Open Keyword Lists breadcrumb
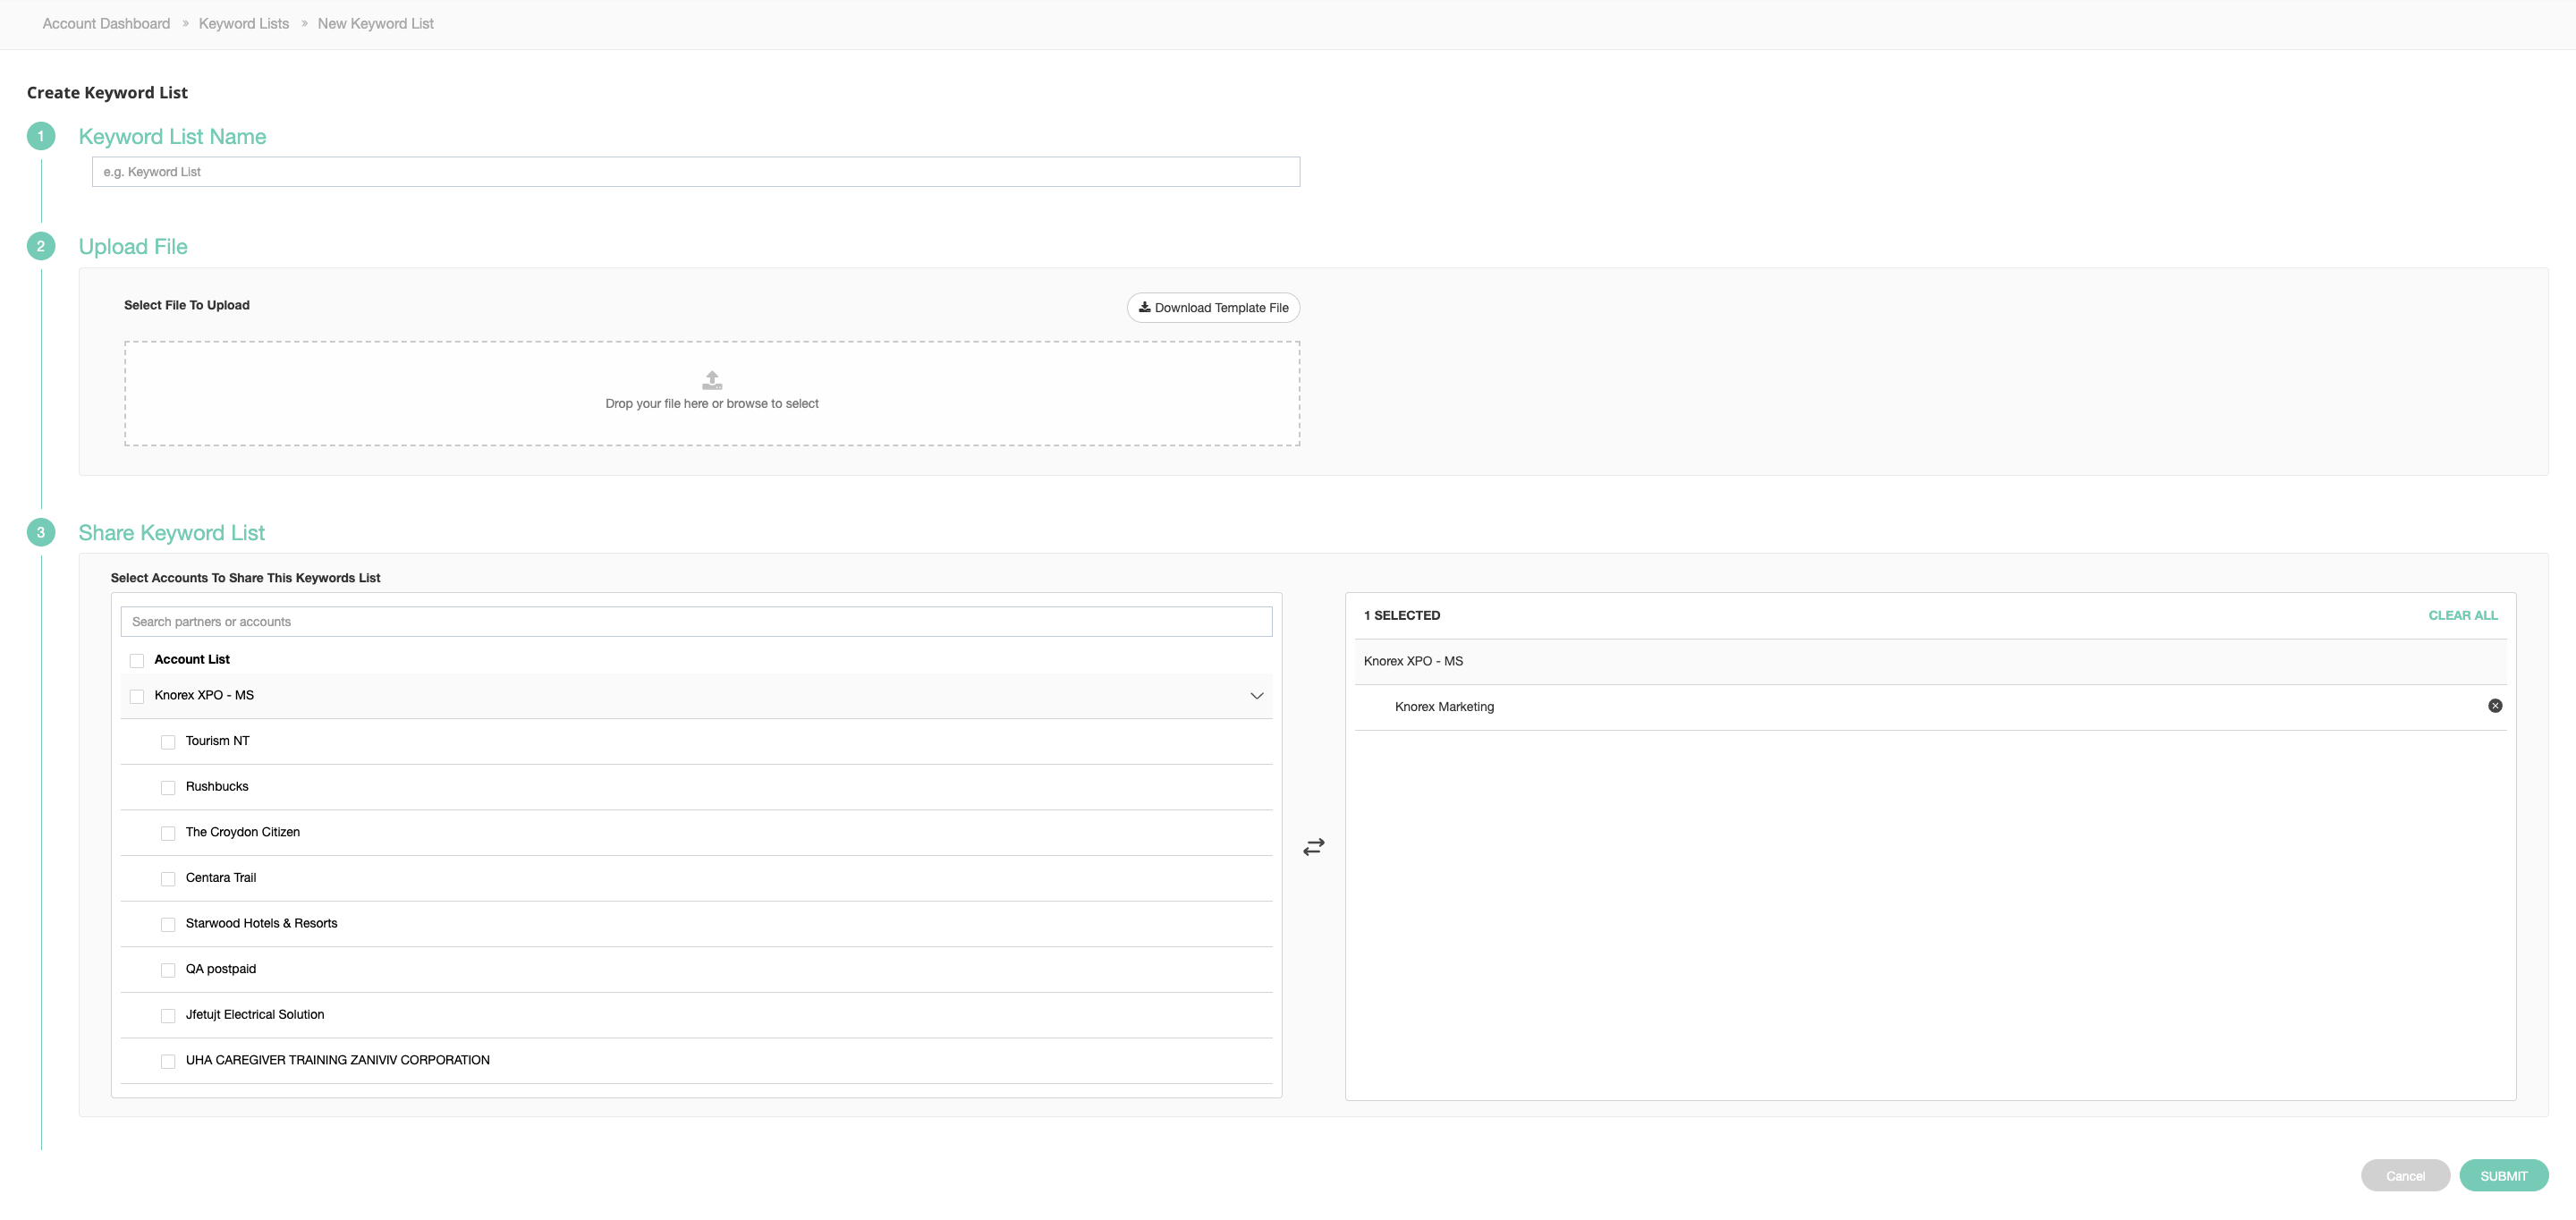The image size is (2576, 1220). (243, 24)
